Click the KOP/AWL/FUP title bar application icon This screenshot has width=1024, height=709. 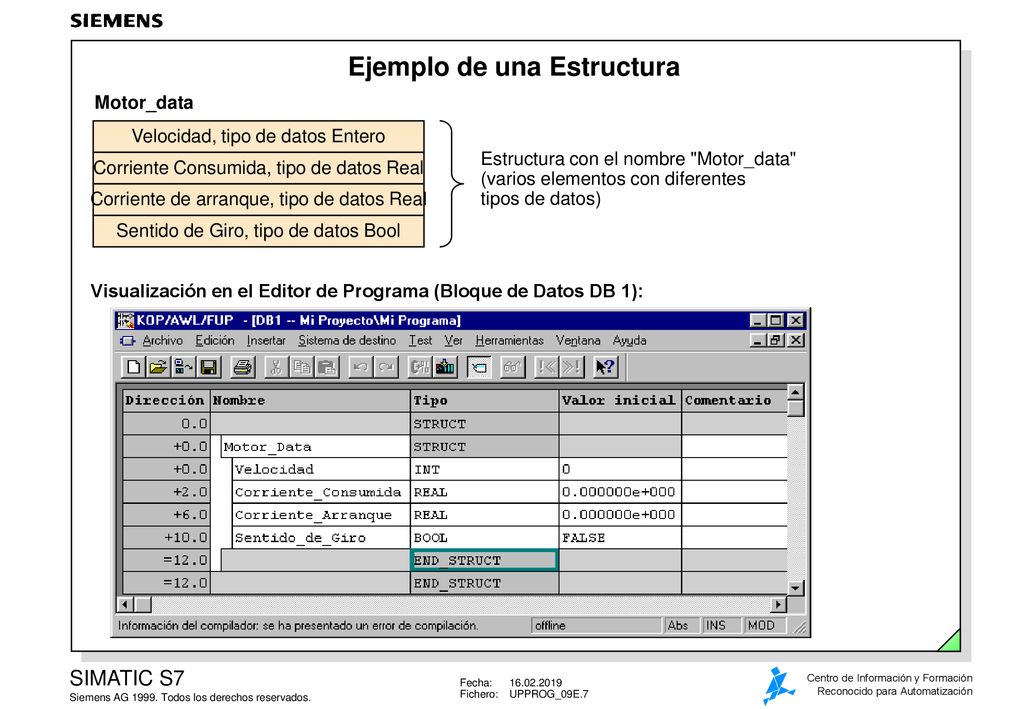pyautogui.click(x=125, y=321)
